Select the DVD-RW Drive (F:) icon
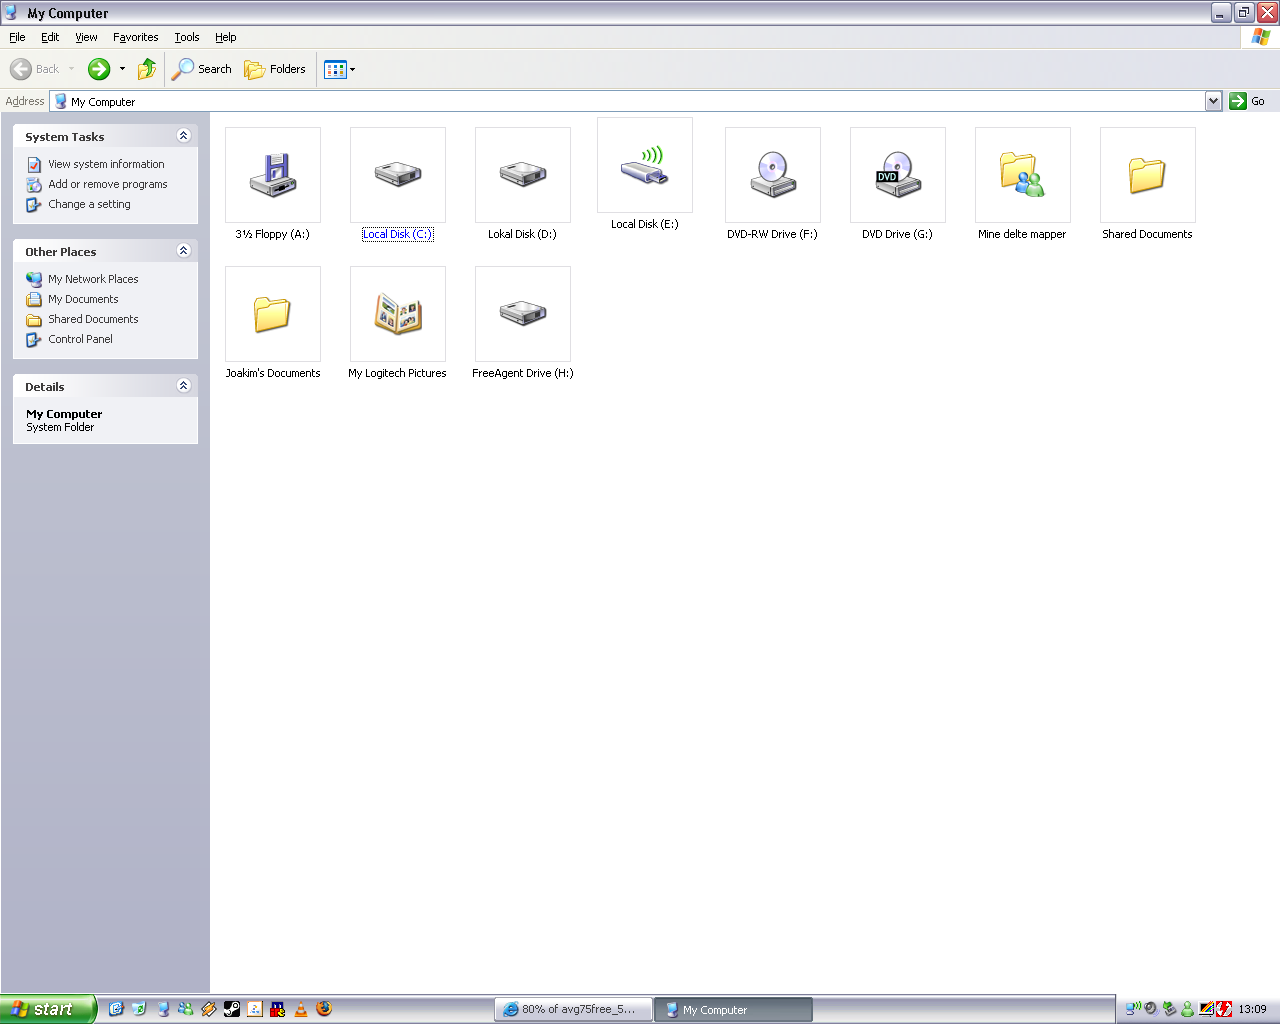The image size is (1280, 1024). tap(773, 175)
